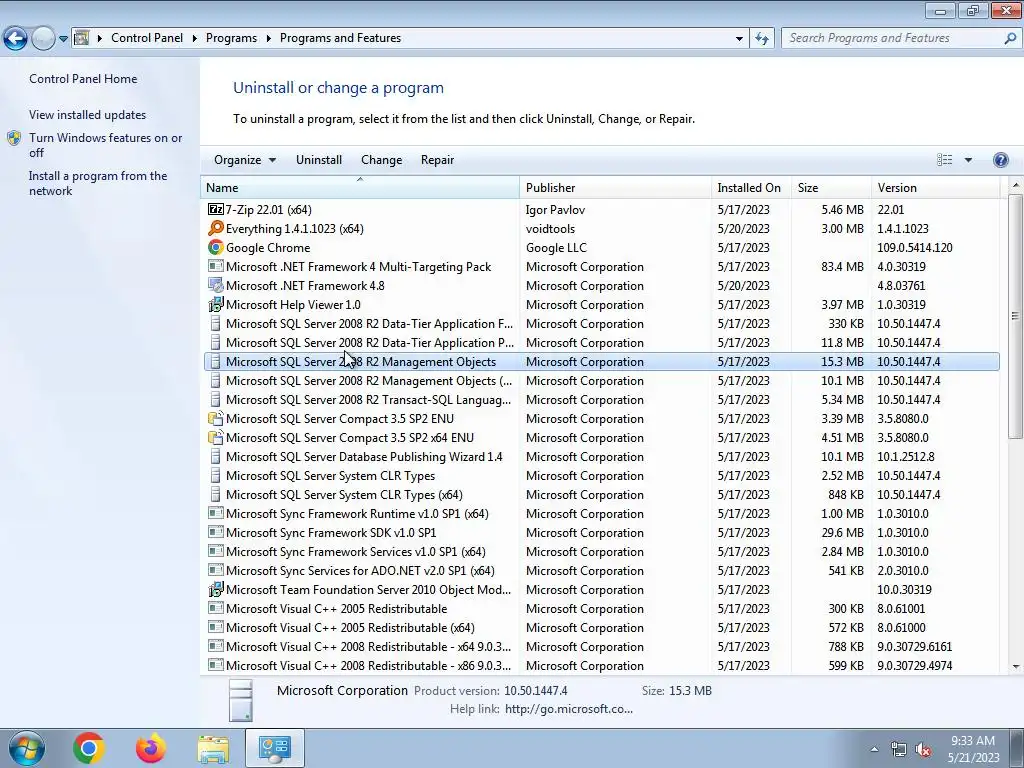Click the vertical scrollbar thumb
The image size is (1024, 768).
coord(1015,315)
